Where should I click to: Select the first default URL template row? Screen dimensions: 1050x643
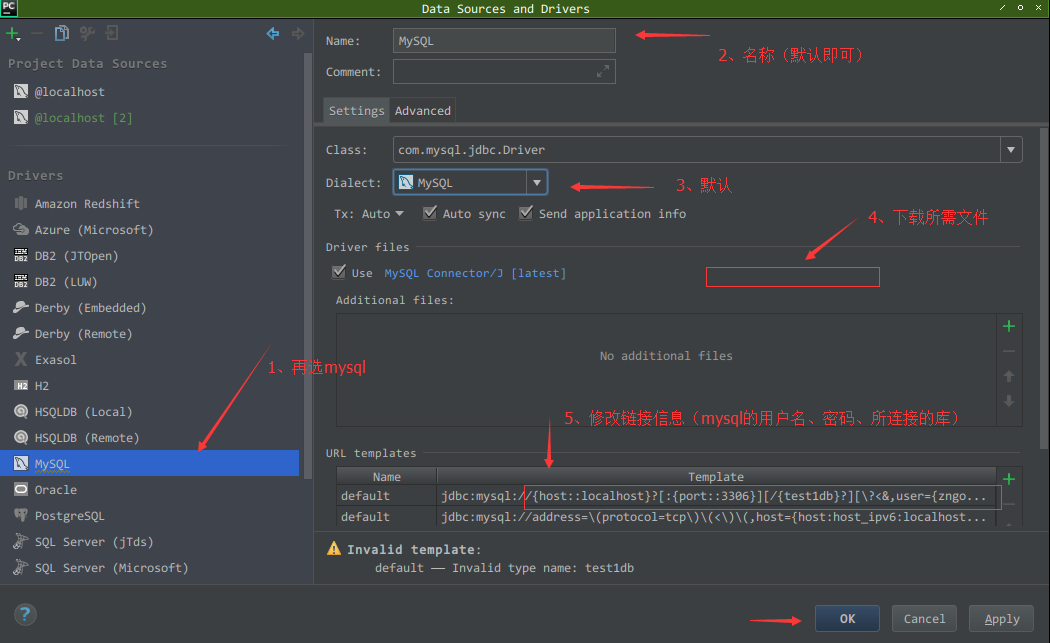coord(666,496)
